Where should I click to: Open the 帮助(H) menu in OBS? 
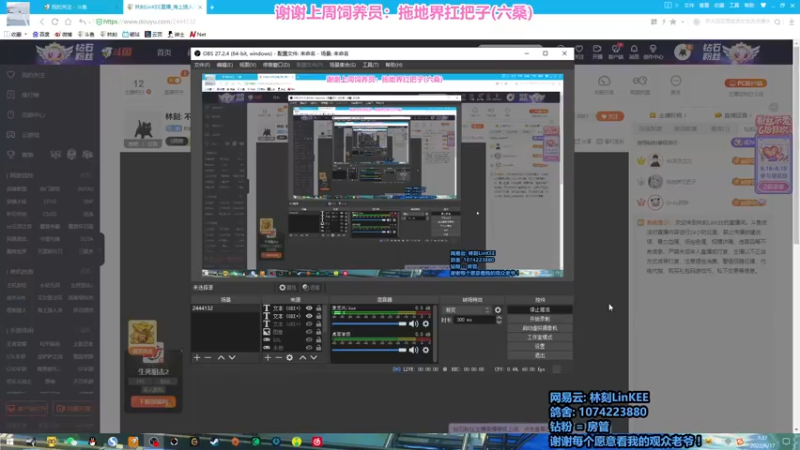[x=394, y=65]
